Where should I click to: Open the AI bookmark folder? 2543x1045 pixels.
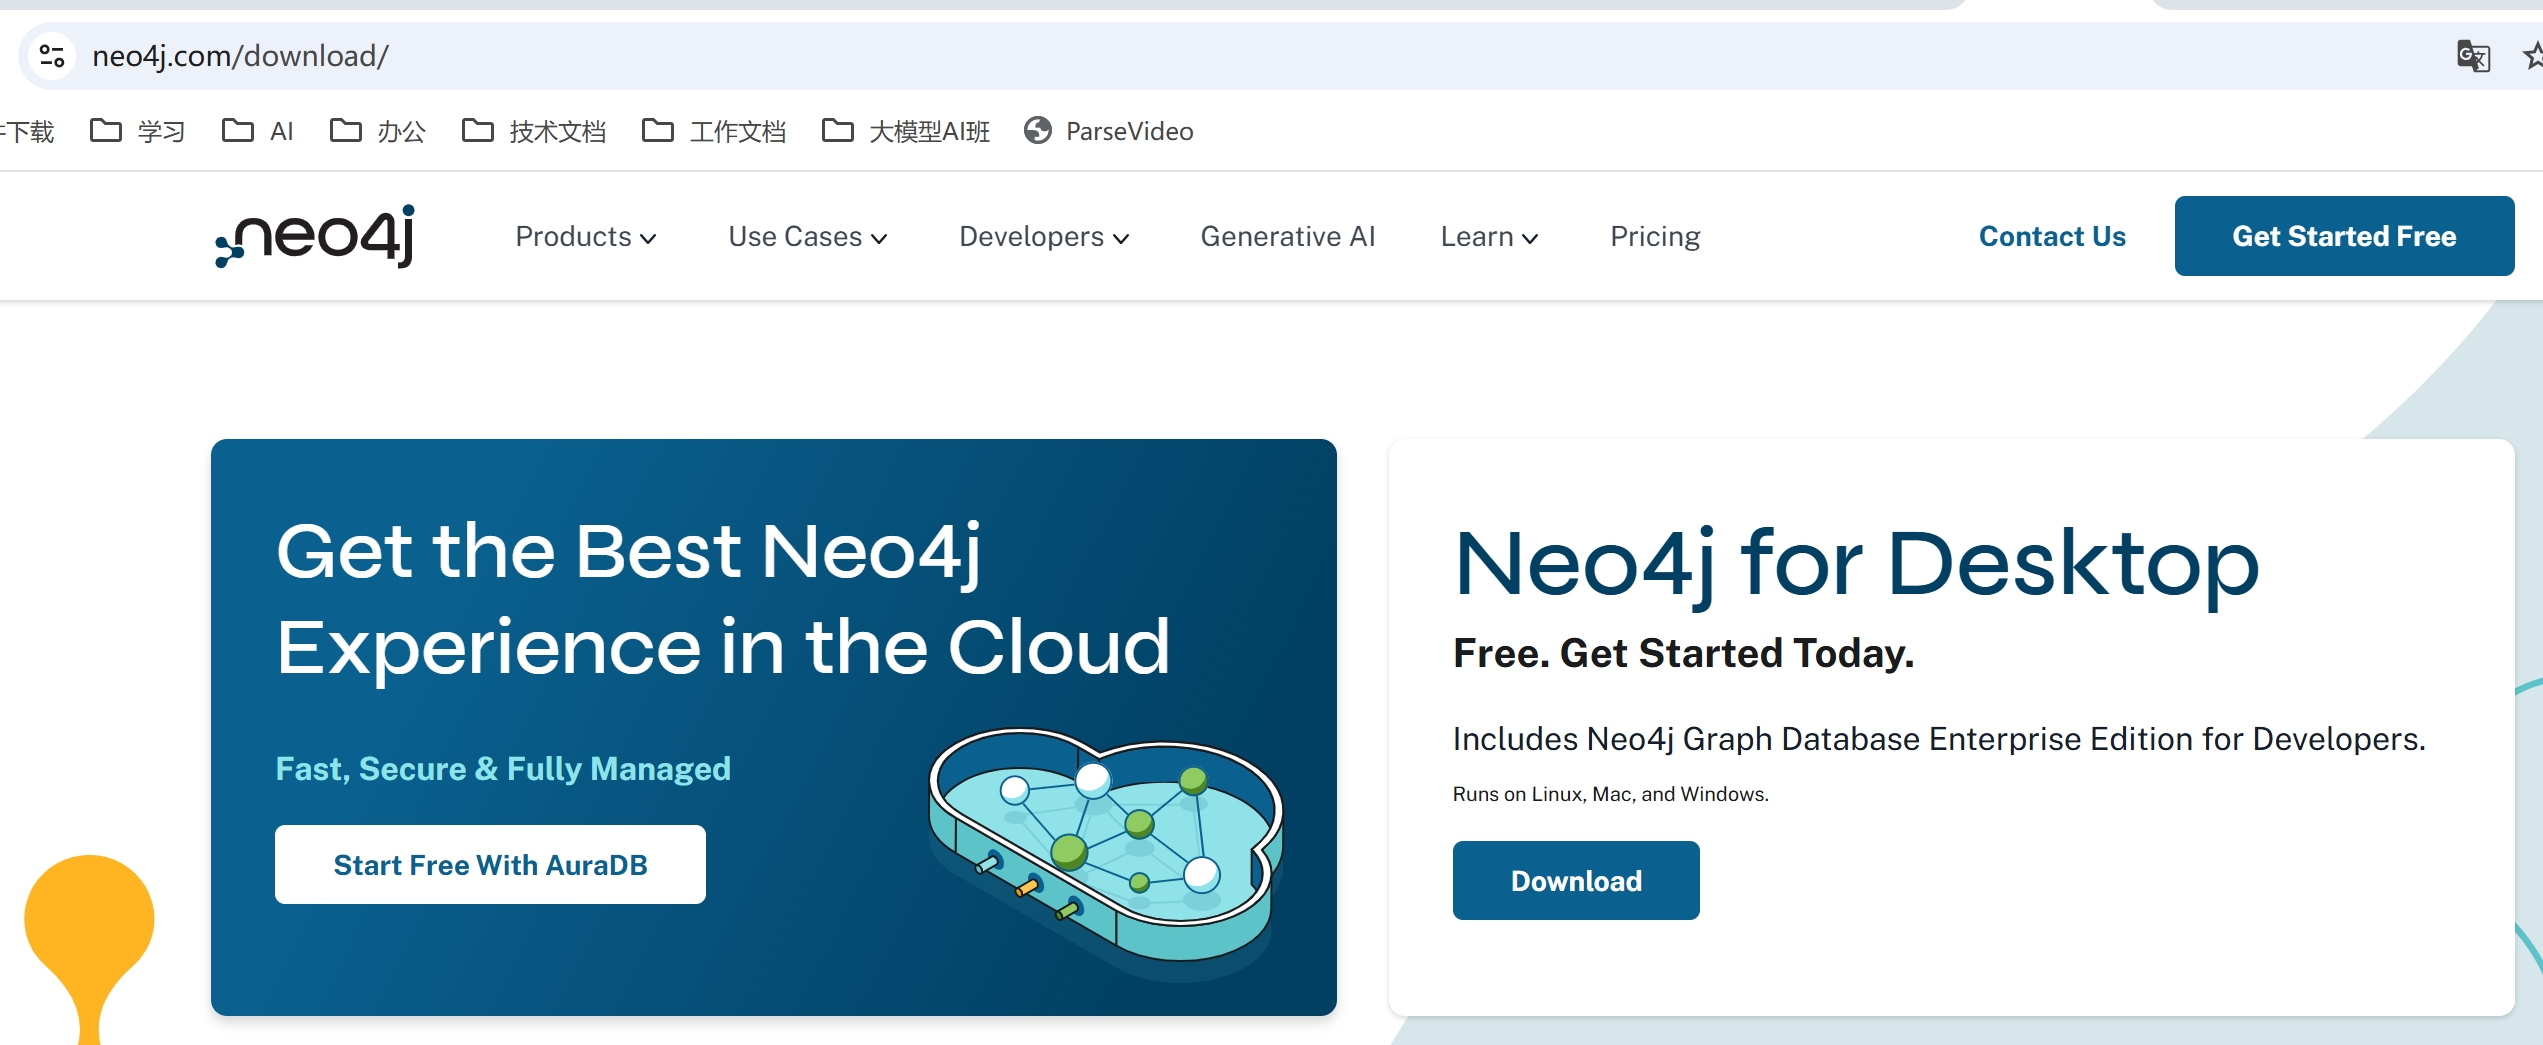[x=258, y=131]
